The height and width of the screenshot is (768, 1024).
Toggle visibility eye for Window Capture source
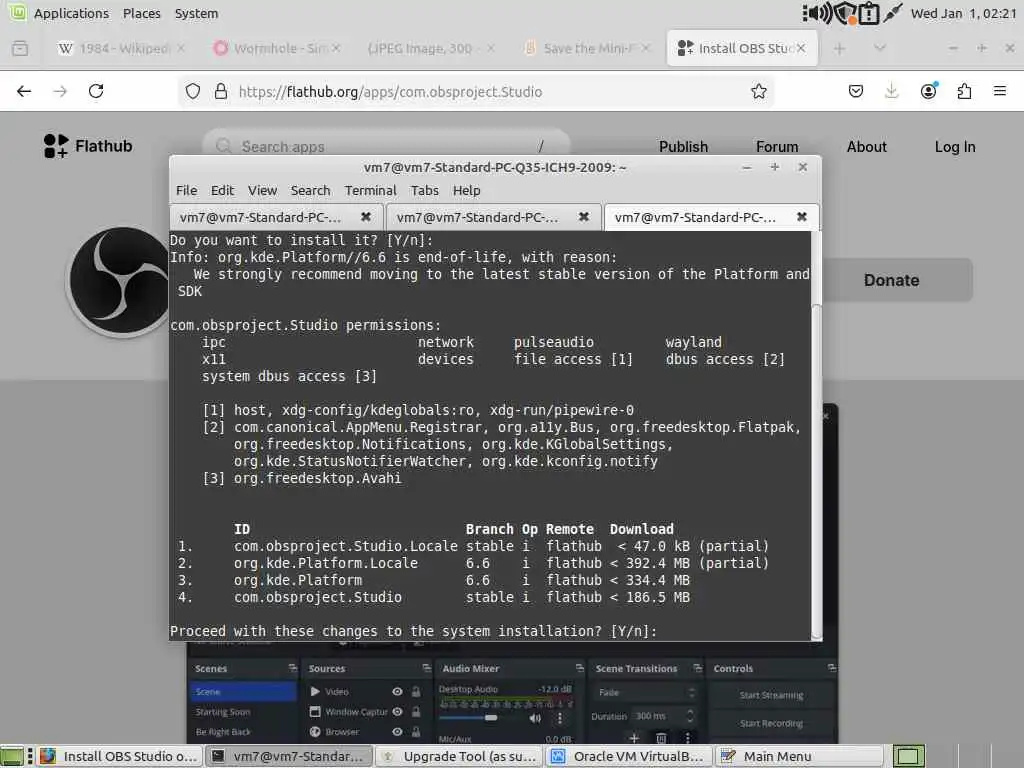[397, 712]
